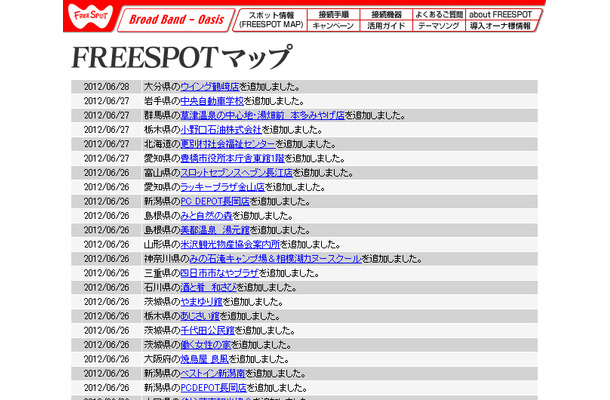Open the PCDEPOT長岡店 link in last row

click(x=214, y=388)
